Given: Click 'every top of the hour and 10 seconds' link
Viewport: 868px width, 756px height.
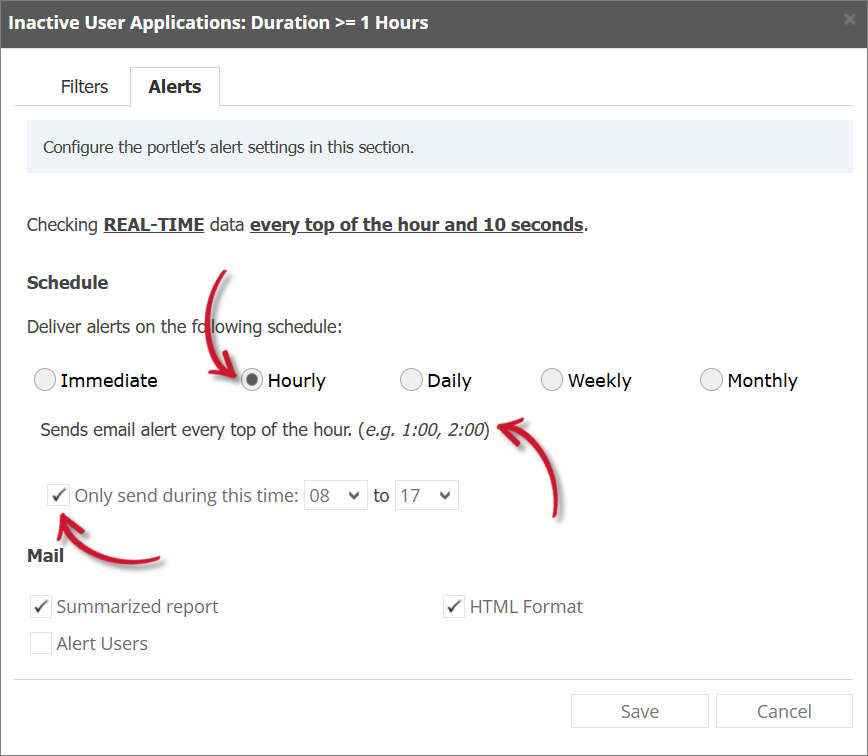Looking at the screenshot, I should [x=417, y=224].
